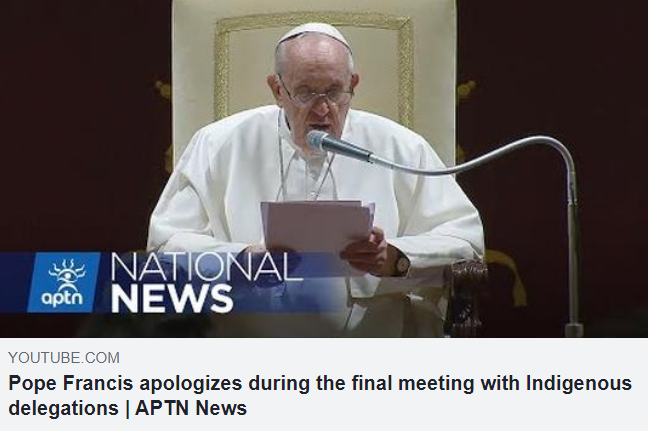Click the white skullcap in the thumbnail

click(x=314, y=36)
